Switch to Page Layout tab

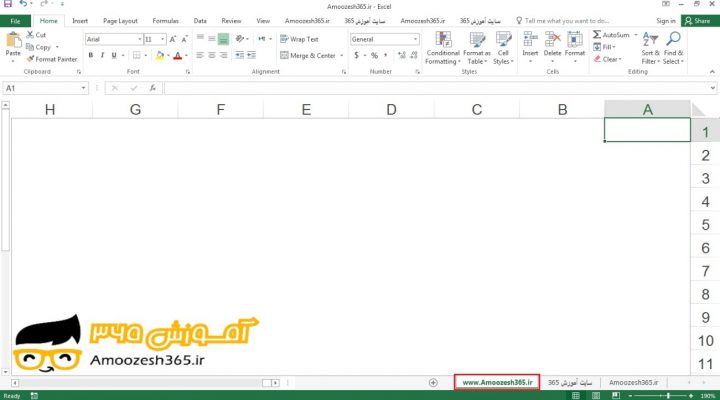point(120,21)
